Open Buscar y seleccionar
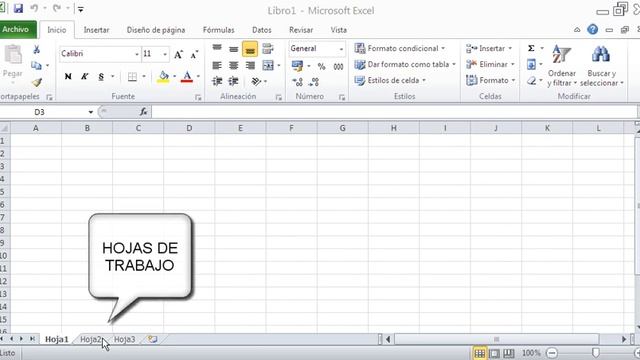The image size is (640, 360). 602,65
